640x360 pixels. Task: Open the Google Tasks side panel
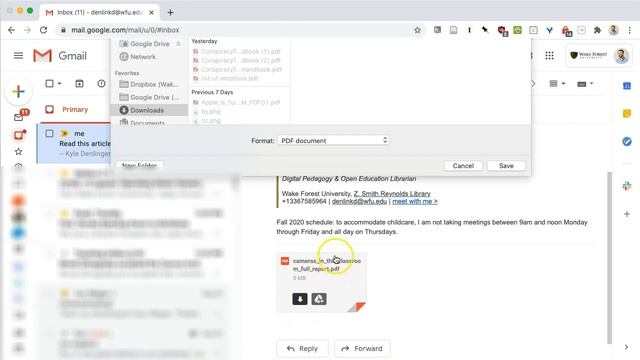pos(627,141)
